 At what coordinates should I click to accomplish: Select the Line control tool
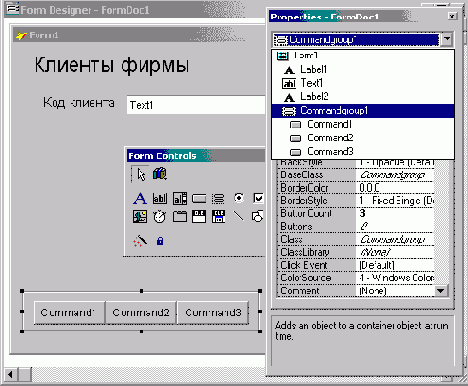pos(238,216)
